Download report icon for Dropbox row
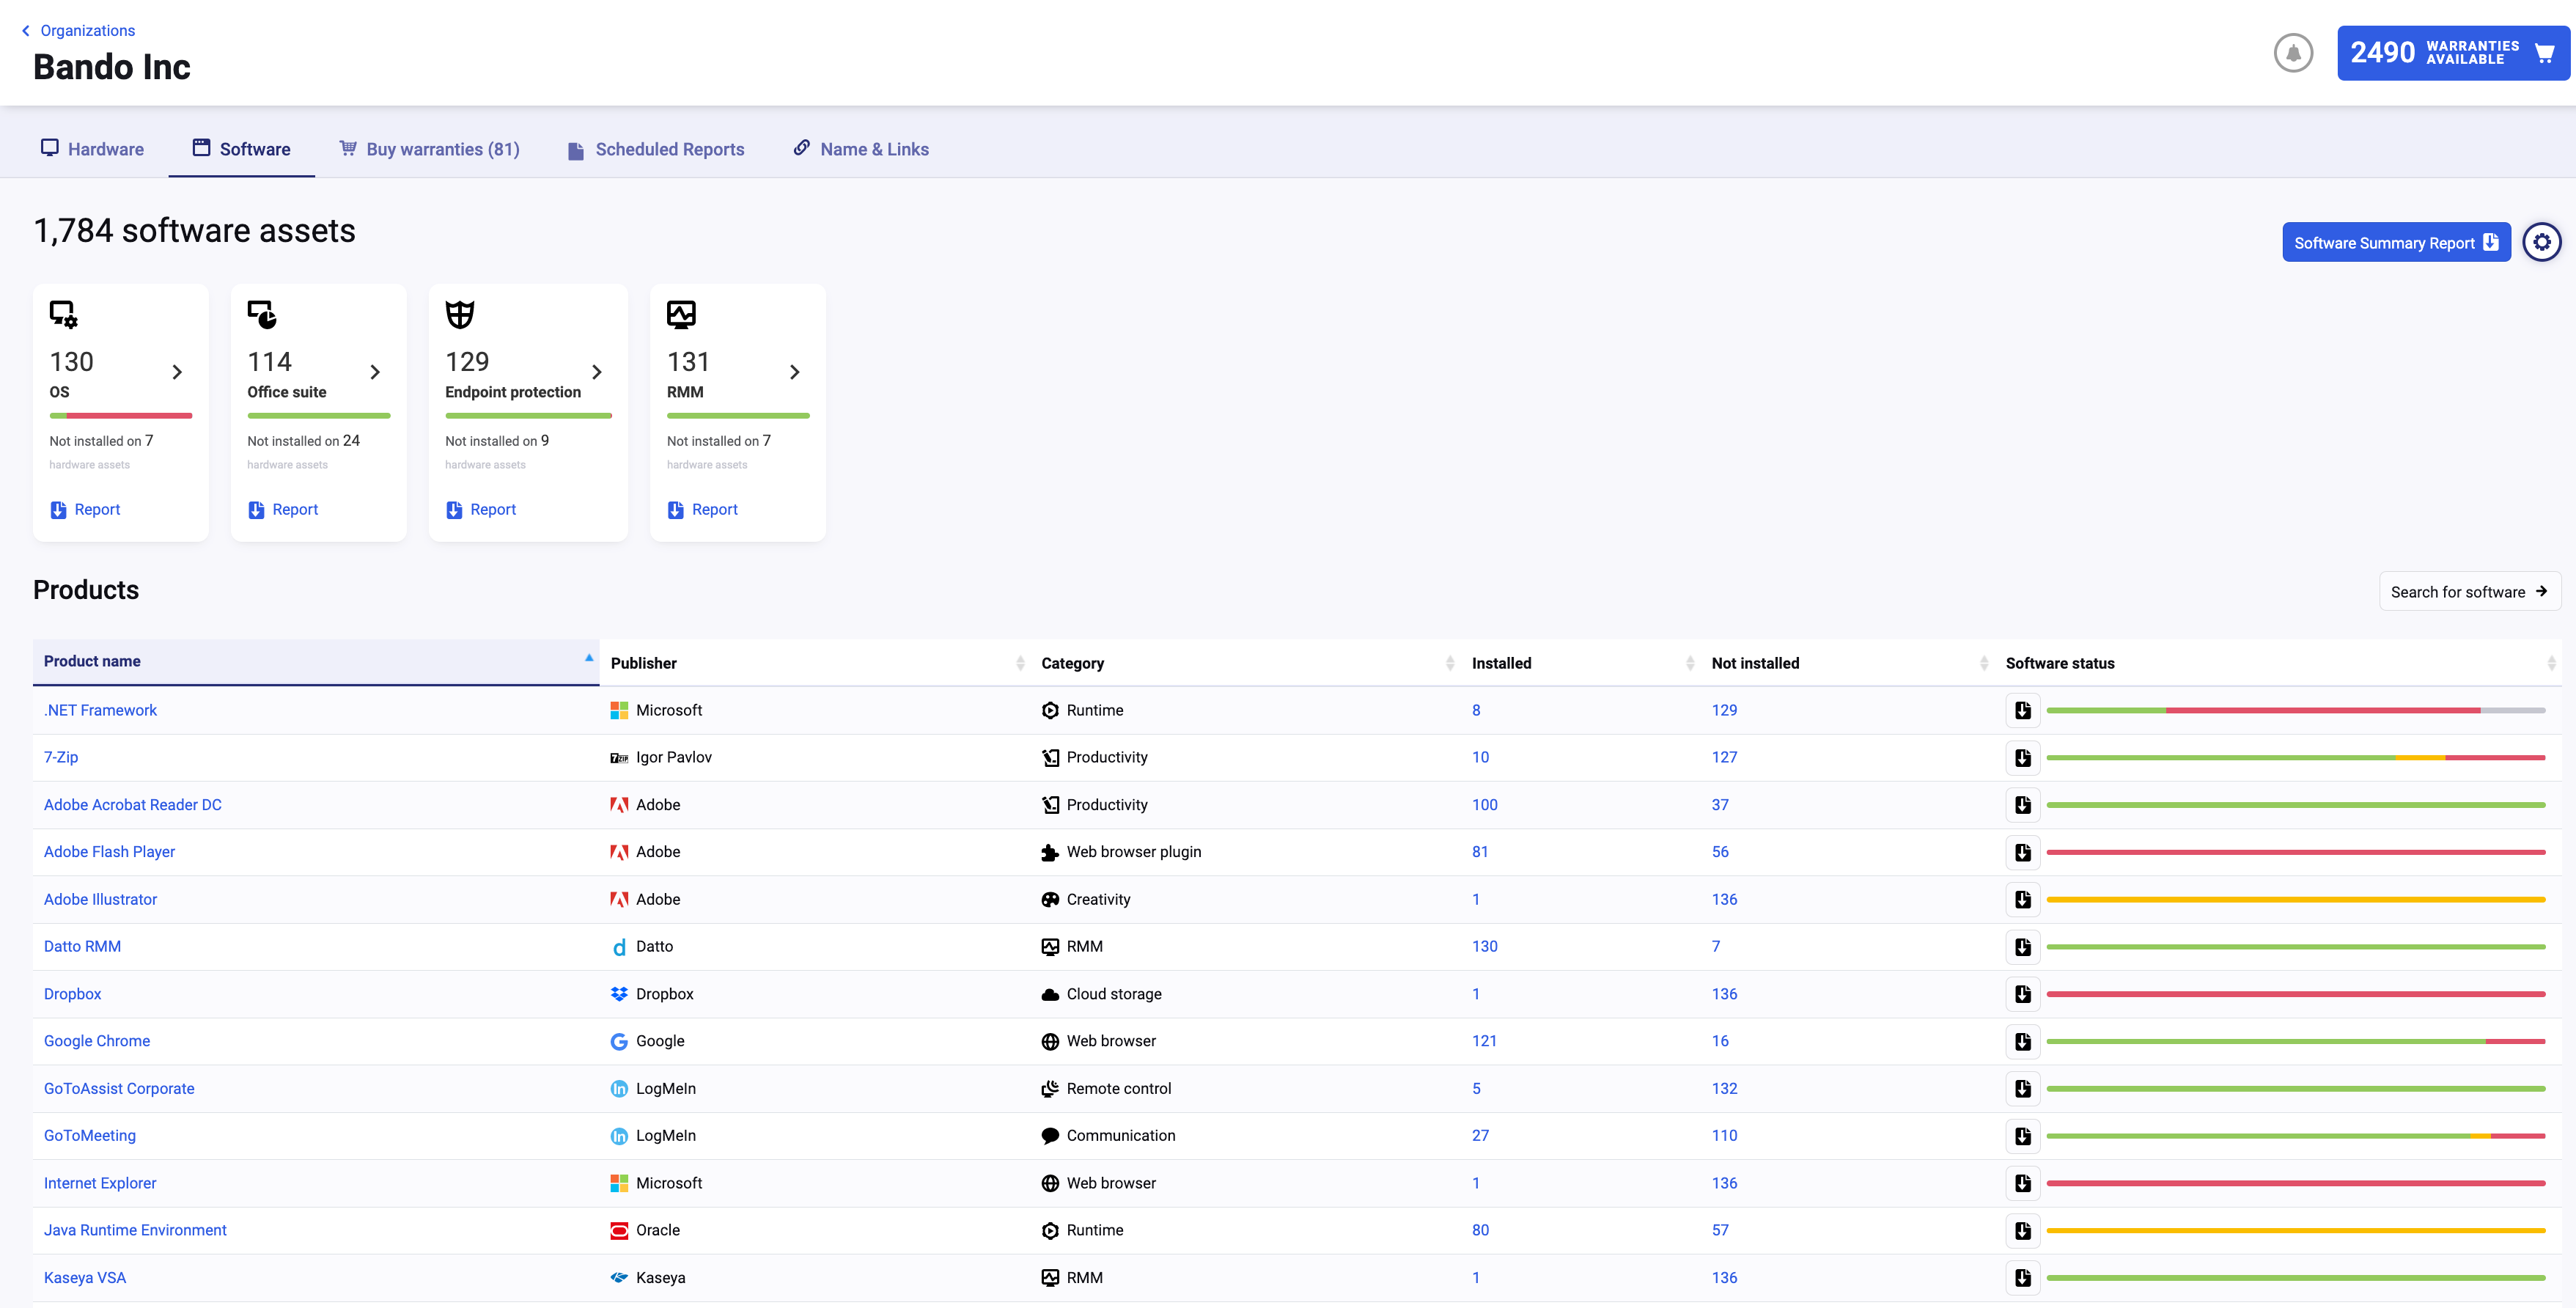 (2022, 994)
